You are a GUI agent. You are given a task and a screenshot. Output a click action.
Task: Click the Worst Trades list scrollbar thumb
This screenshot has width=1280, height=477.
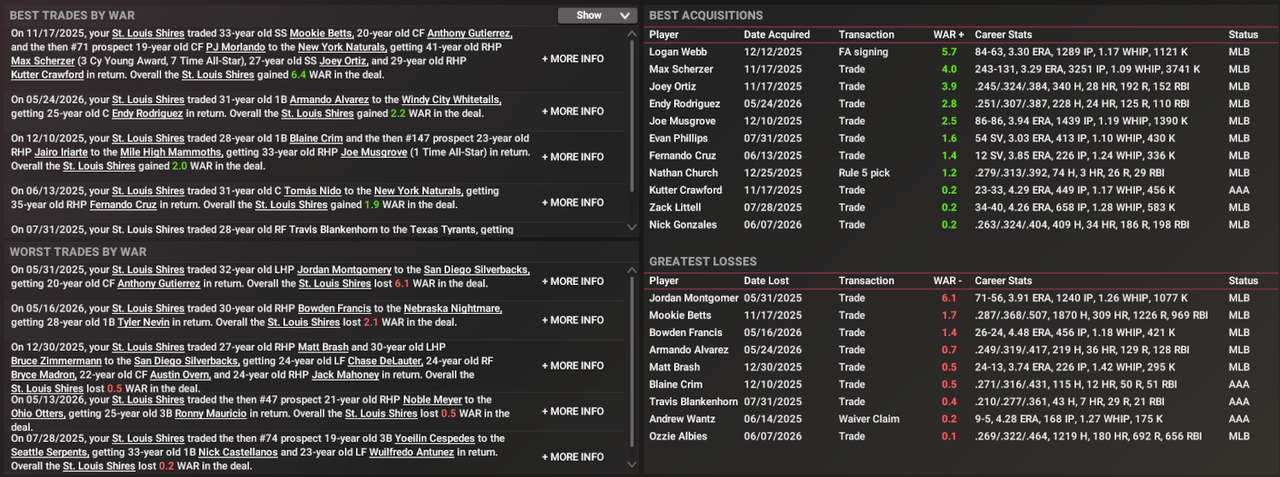631,360
